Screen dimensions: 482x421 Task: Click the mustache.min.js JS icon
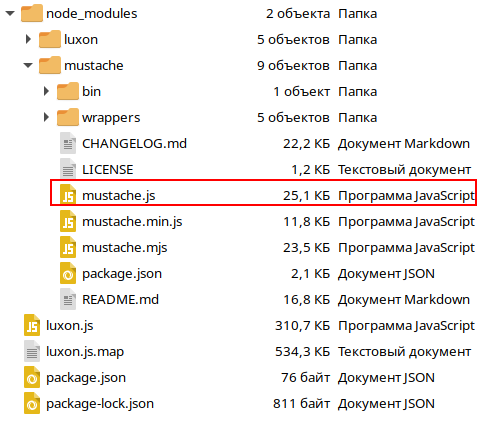pyautogui.click(x=68, y=221)
